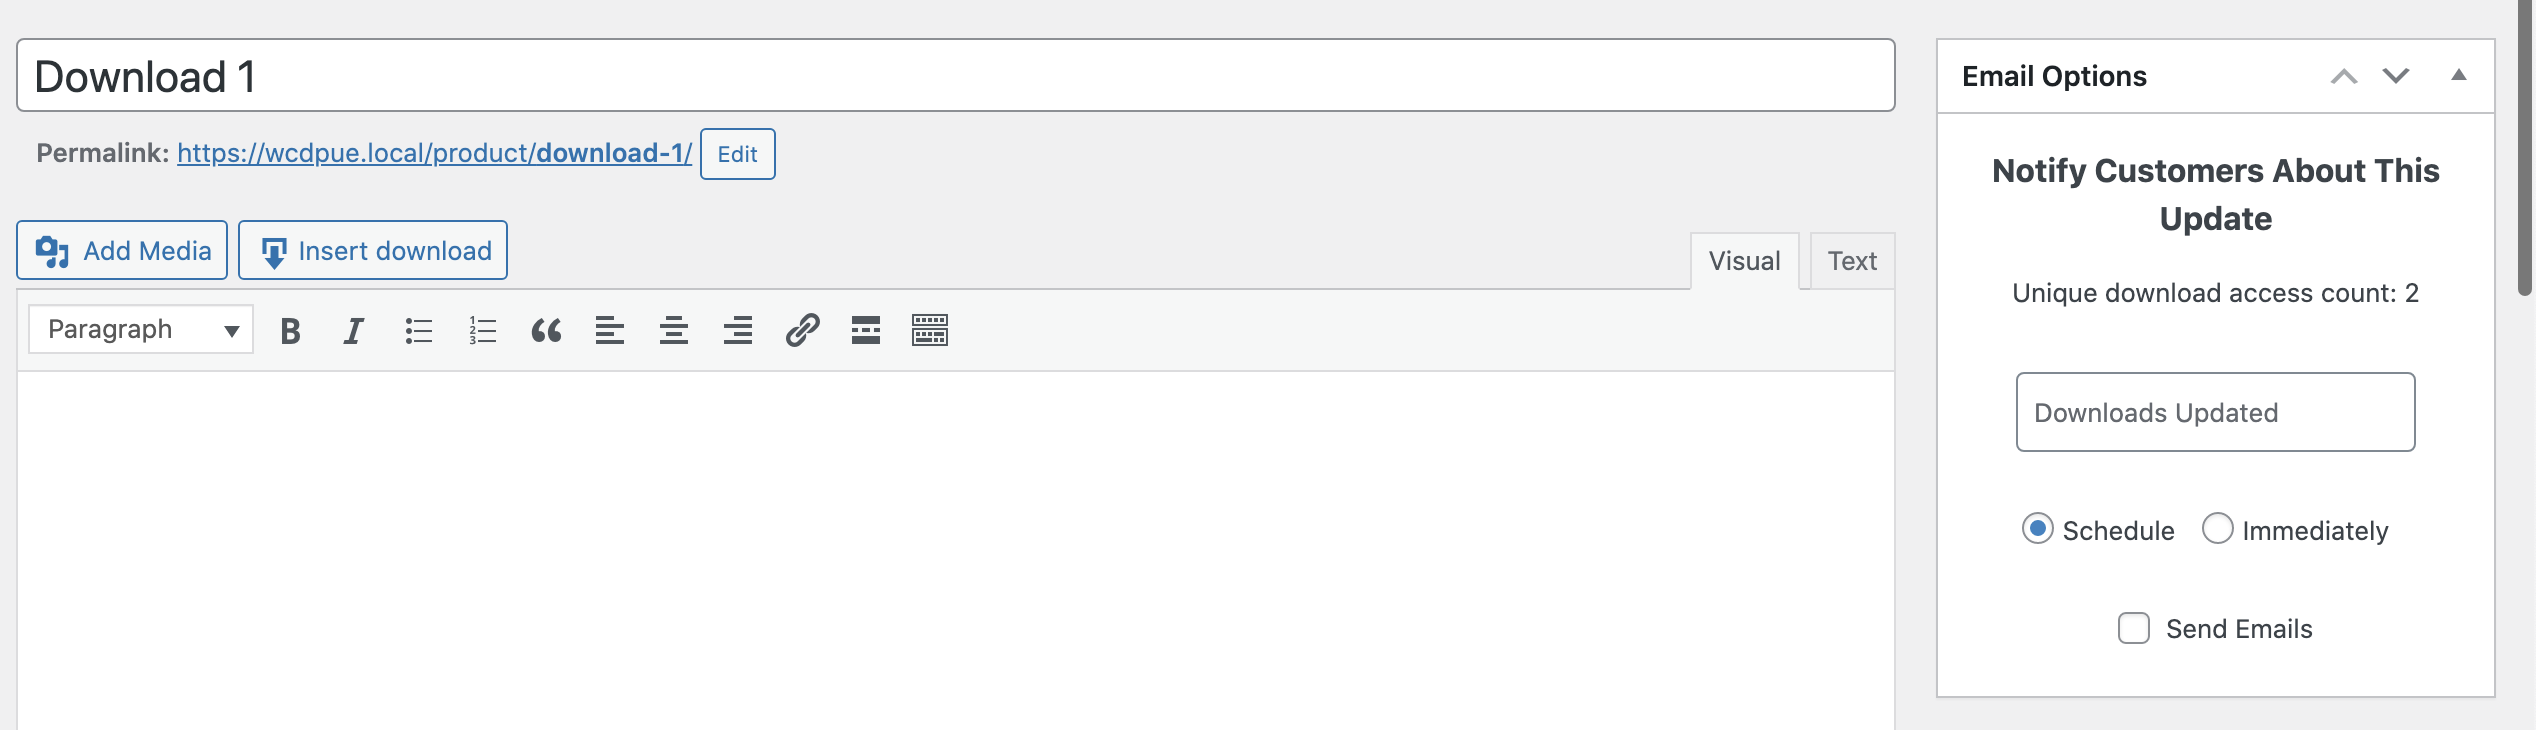Collapse the Email Options panel
The height and width of the screenshot is (730, 2536).
pyautogui.click(x=2459, y=76)
